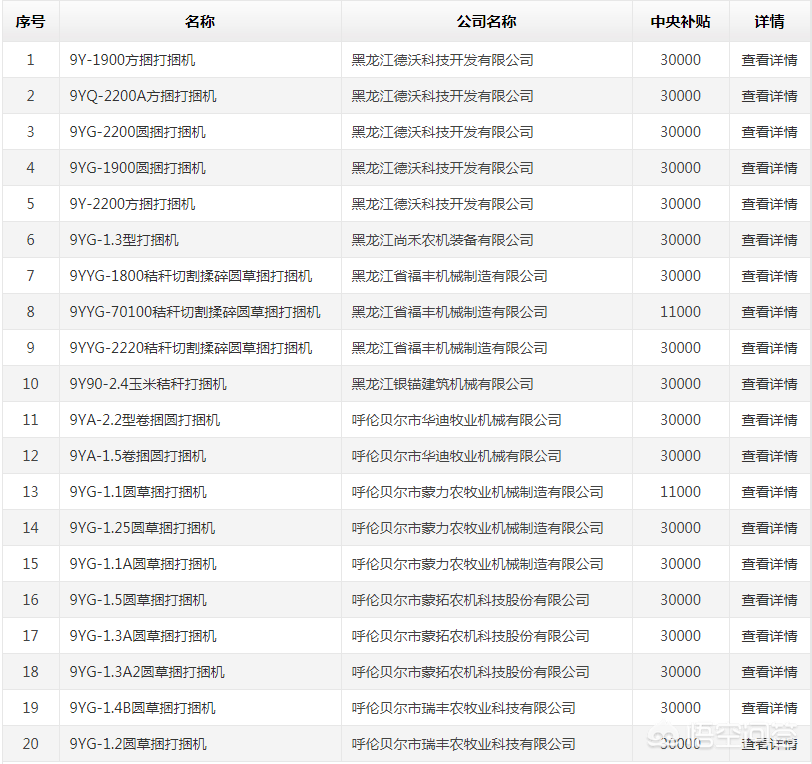Open 查看详情 for 9YG-1.4B圆草捆打捆机
The width and height of the screenshot is (812, 764).
[x=769, y=708]
